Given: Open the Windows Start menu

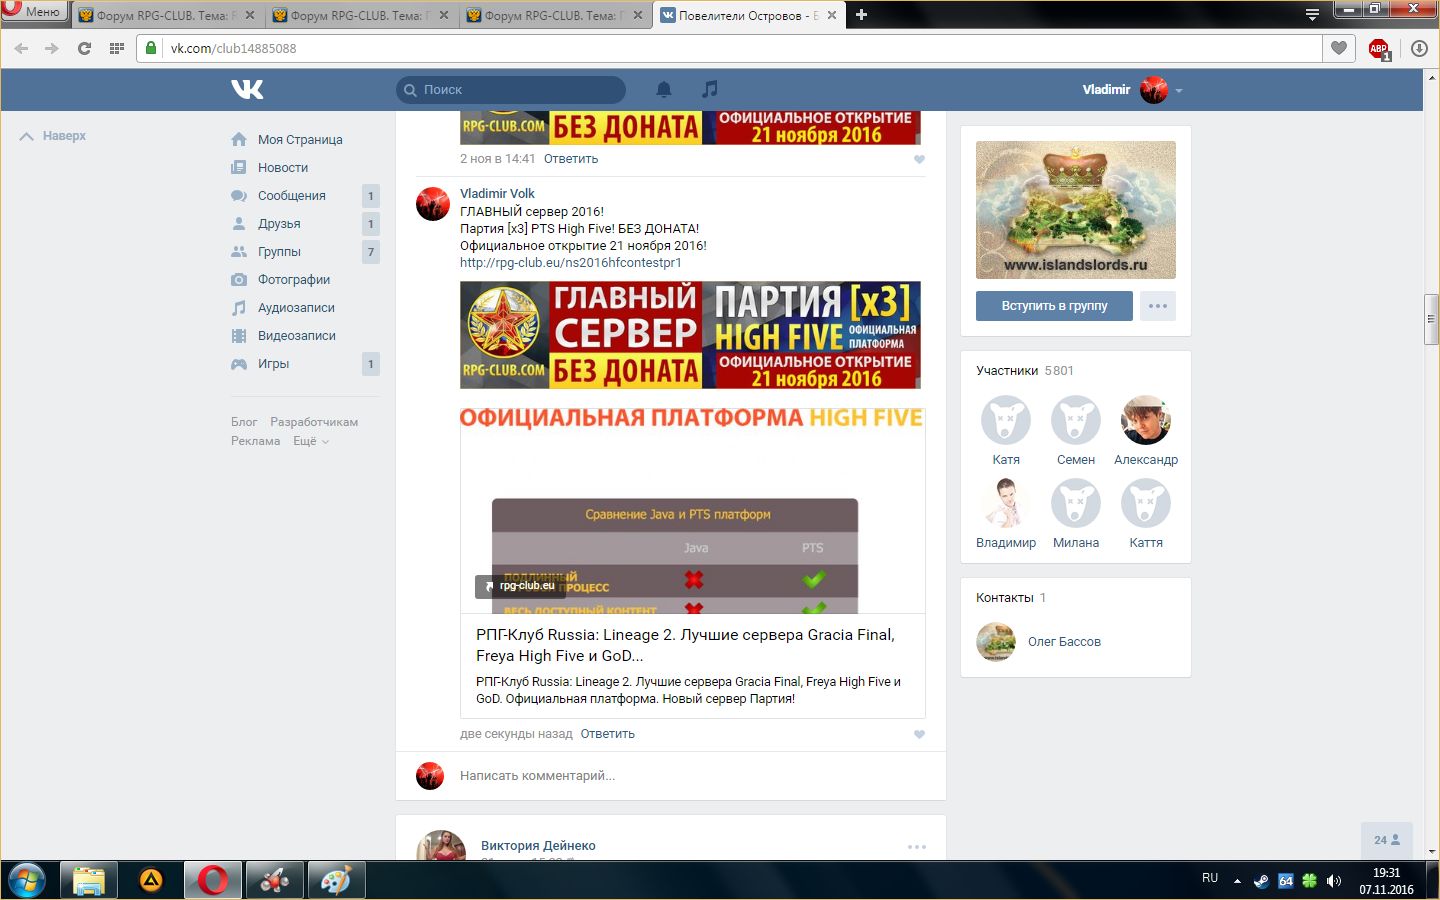Looking at the screenshot, I should (x=26, y=881).
